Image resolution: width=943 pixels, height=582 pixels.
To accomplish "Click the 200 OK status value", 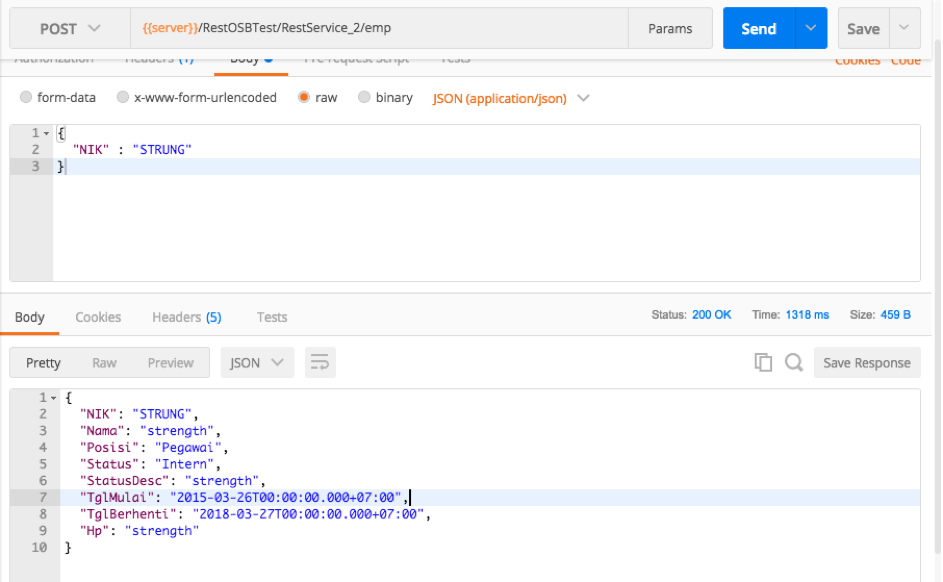I will point(711,314).
